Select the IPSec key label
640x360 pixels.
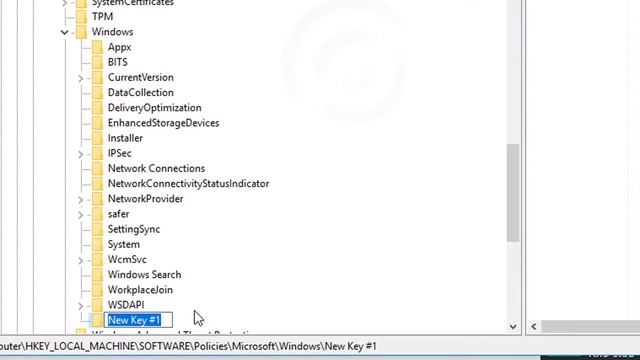(x=120, y=153)
